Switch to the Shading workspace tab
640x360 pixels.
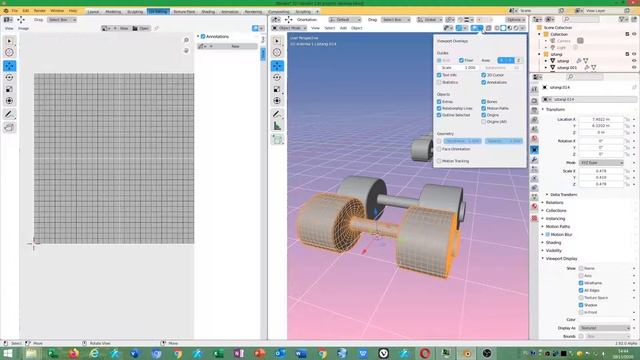[208, 11]
